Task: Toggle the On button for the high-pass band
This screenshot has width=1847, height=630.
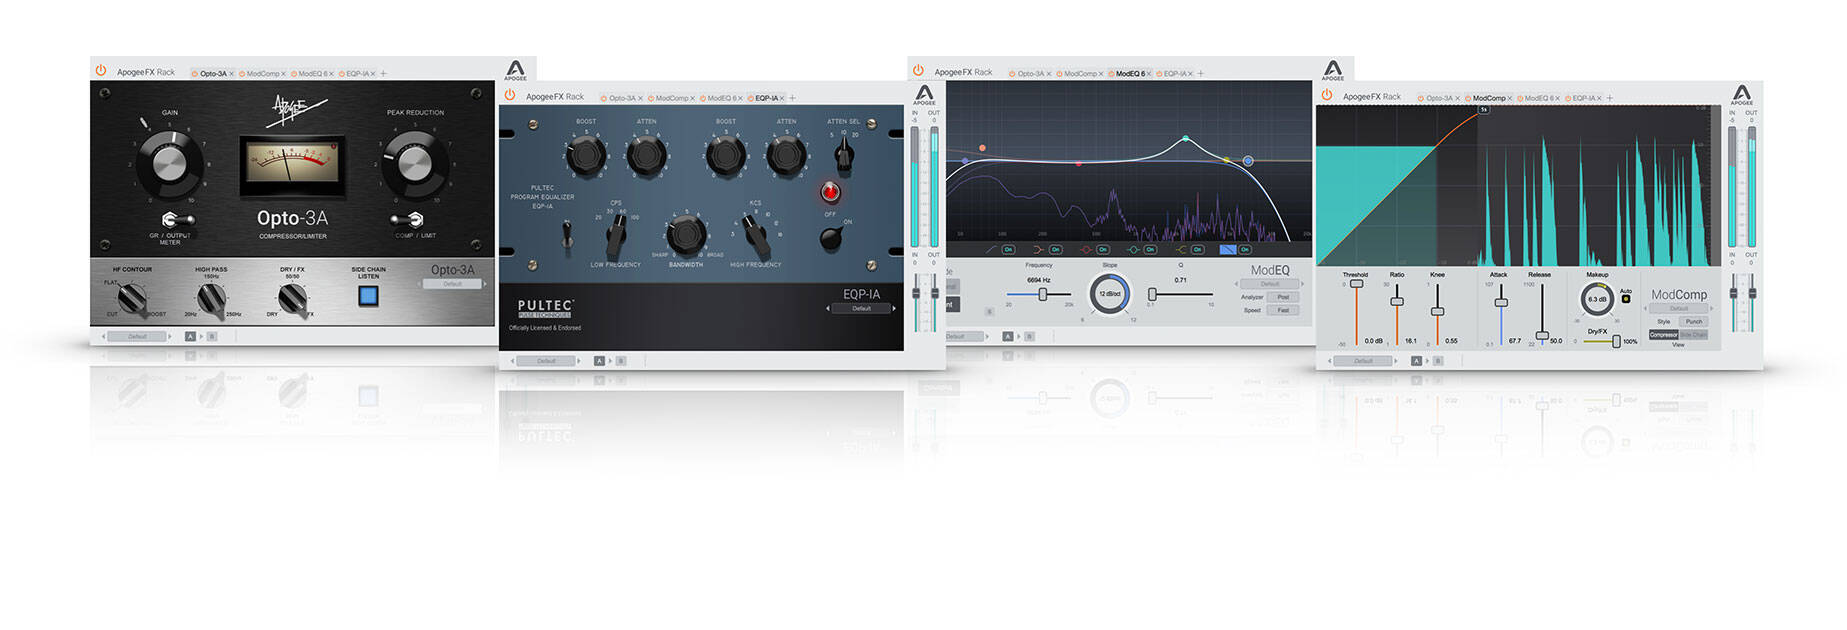Action: [1008, 250]
